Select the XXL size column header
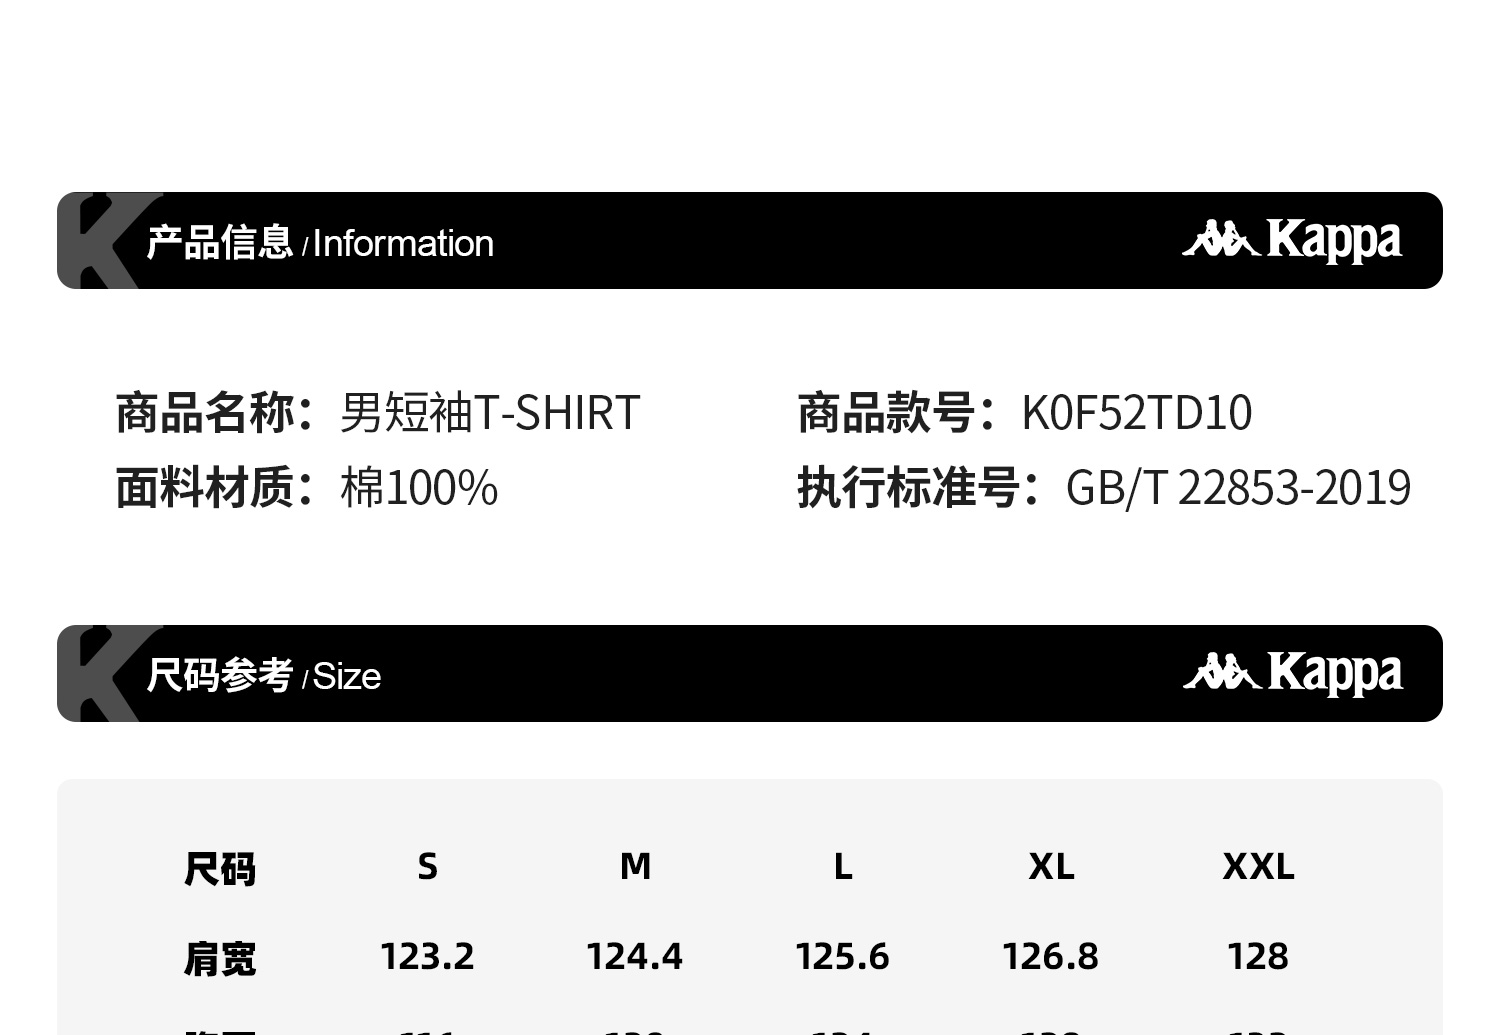The image size is (1500, 1035). [x=1258, y=866]
